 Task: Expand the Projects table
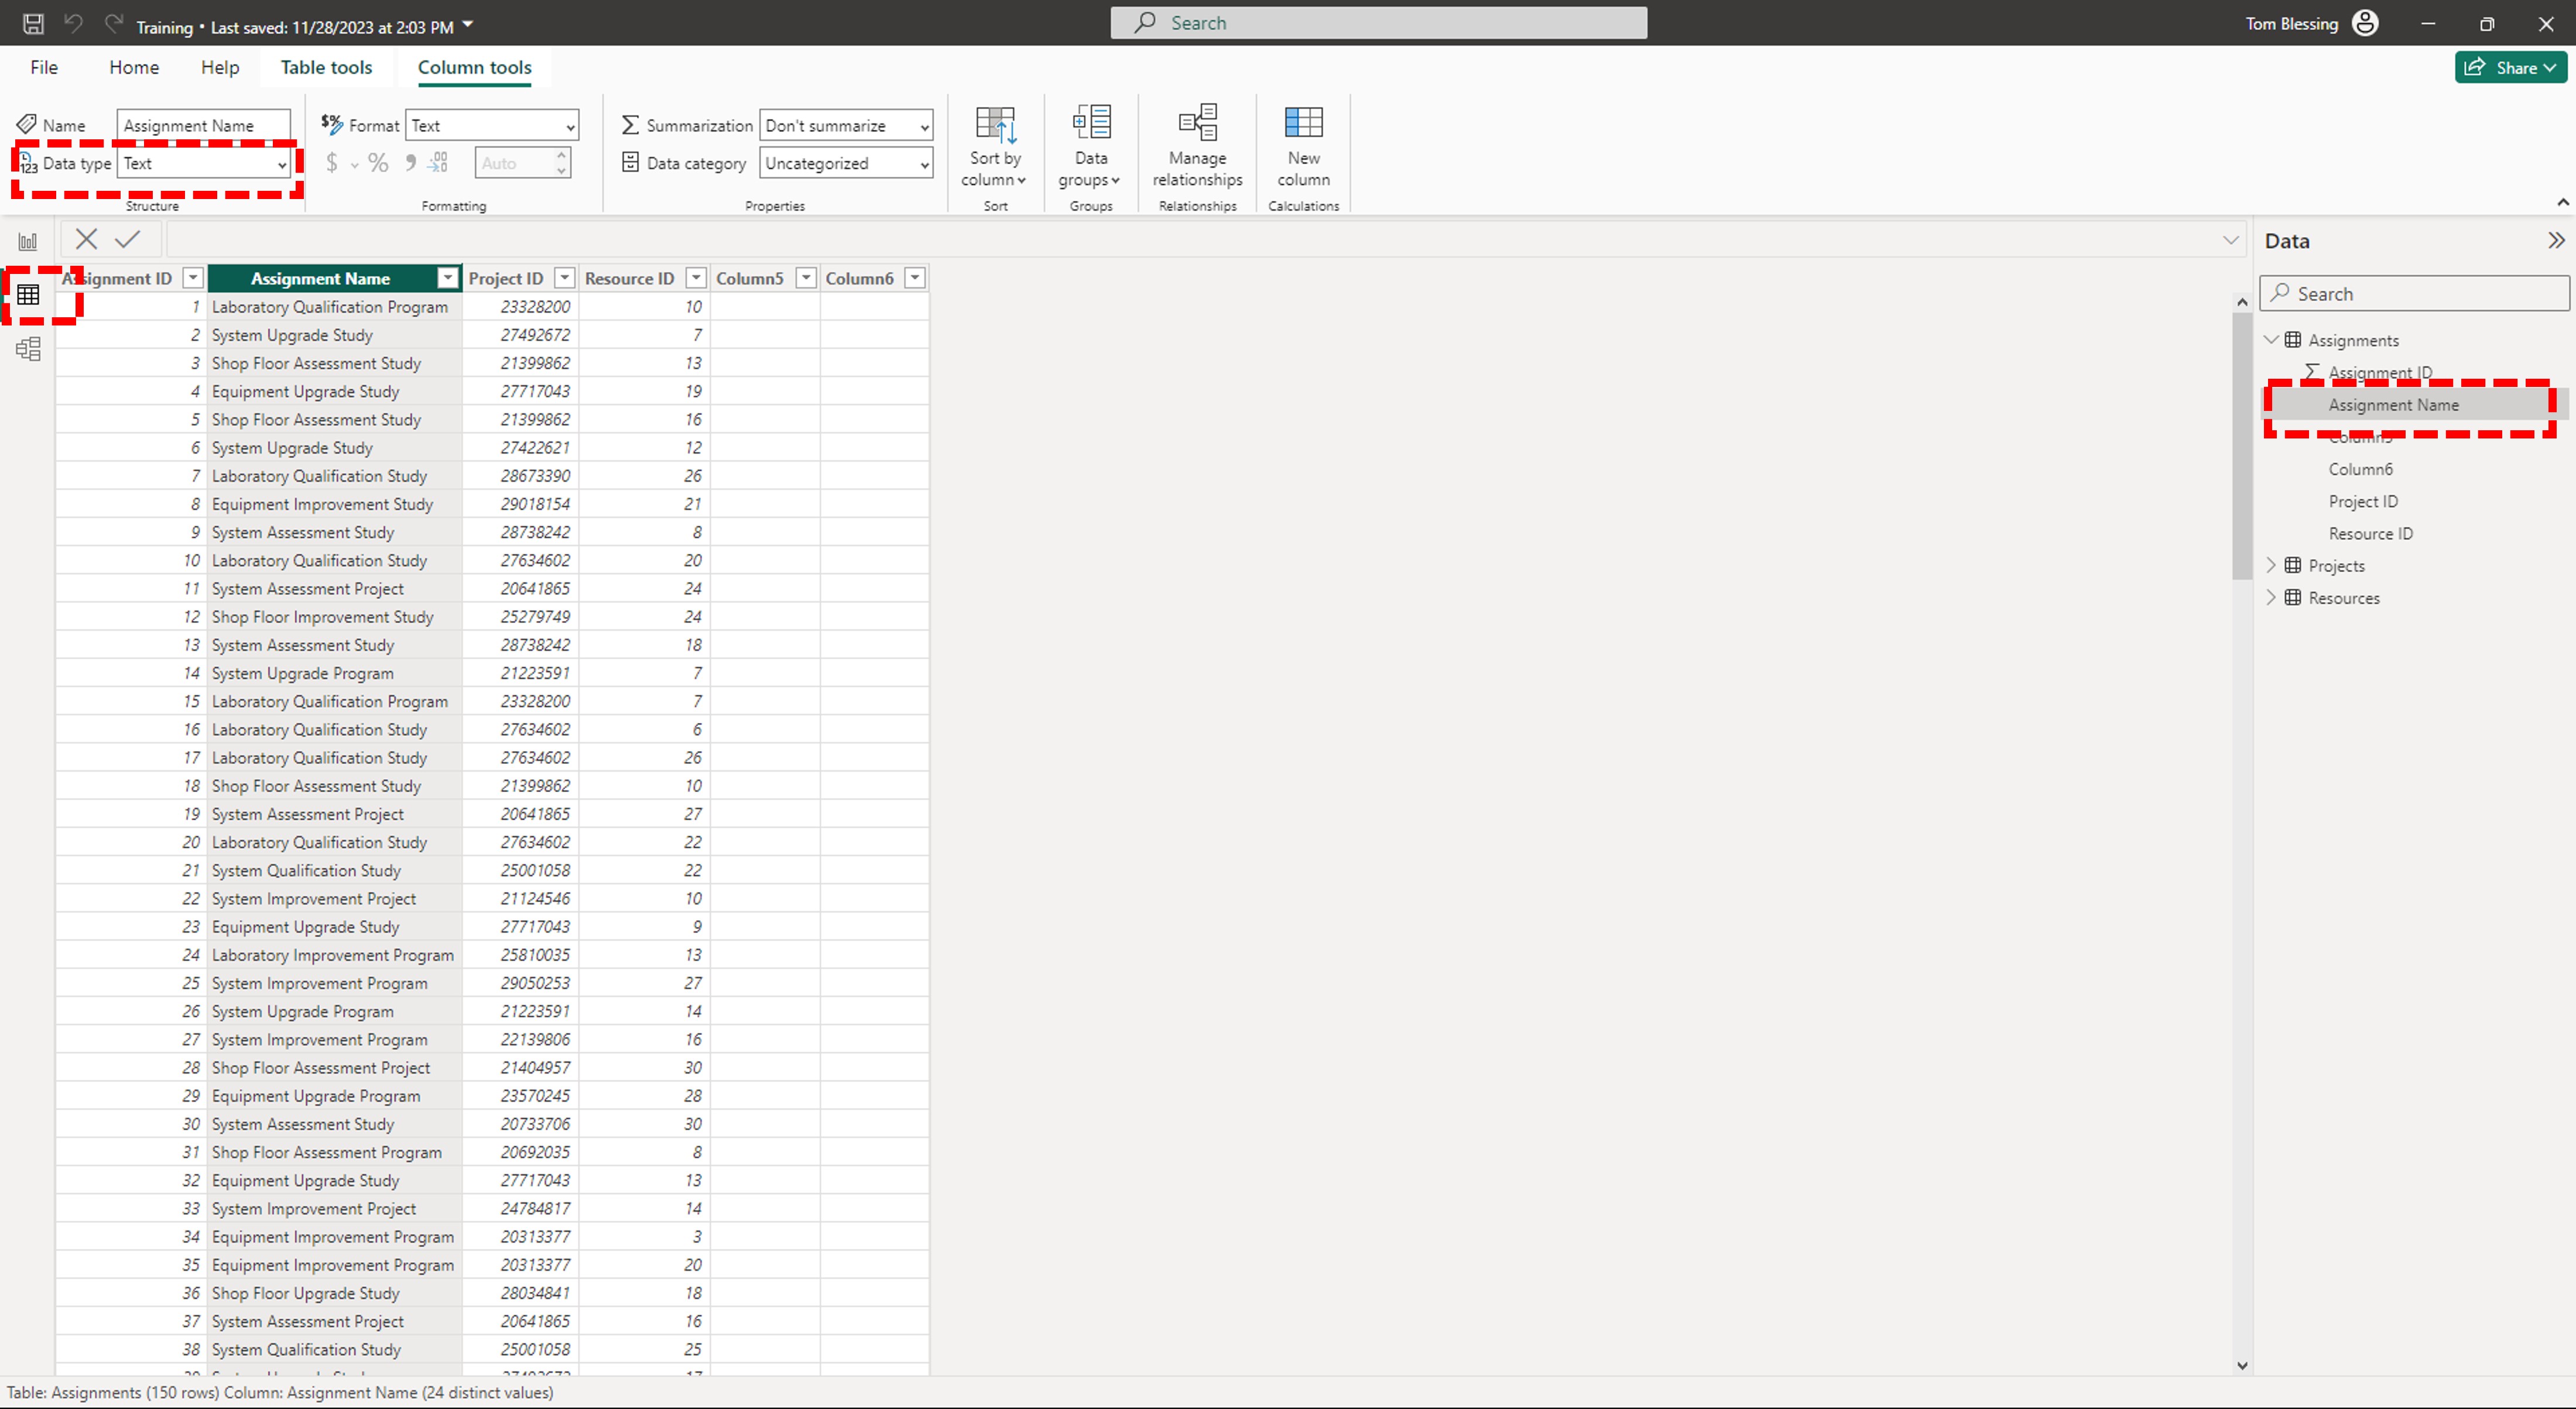coord(2271,566)
